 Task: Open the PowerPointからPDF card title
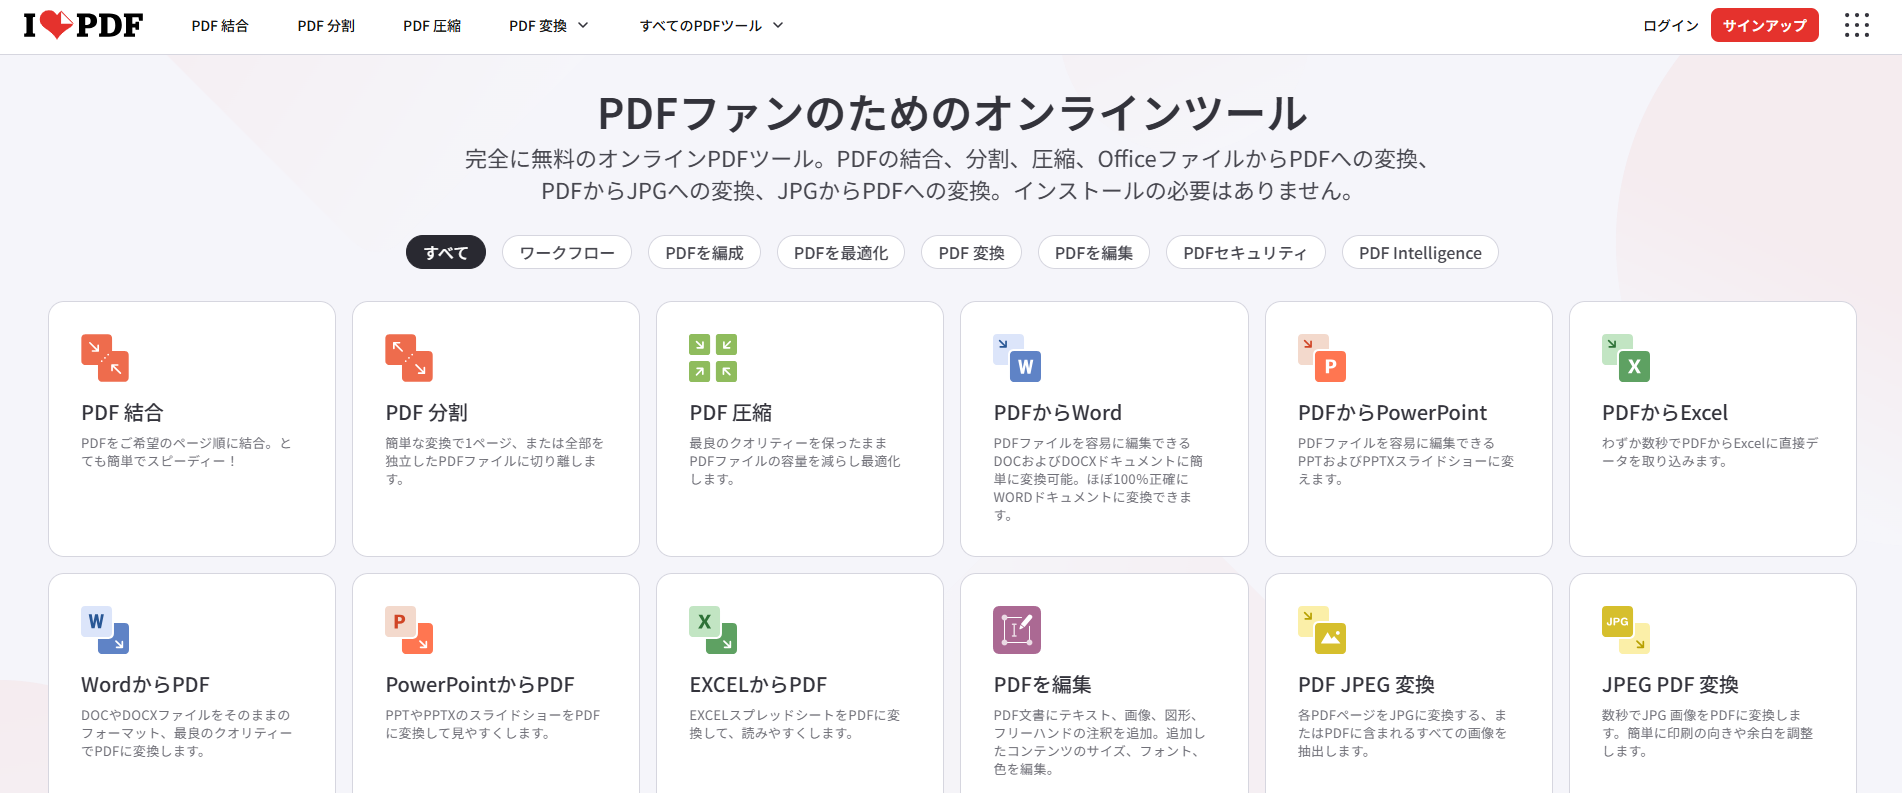(480, 685)
